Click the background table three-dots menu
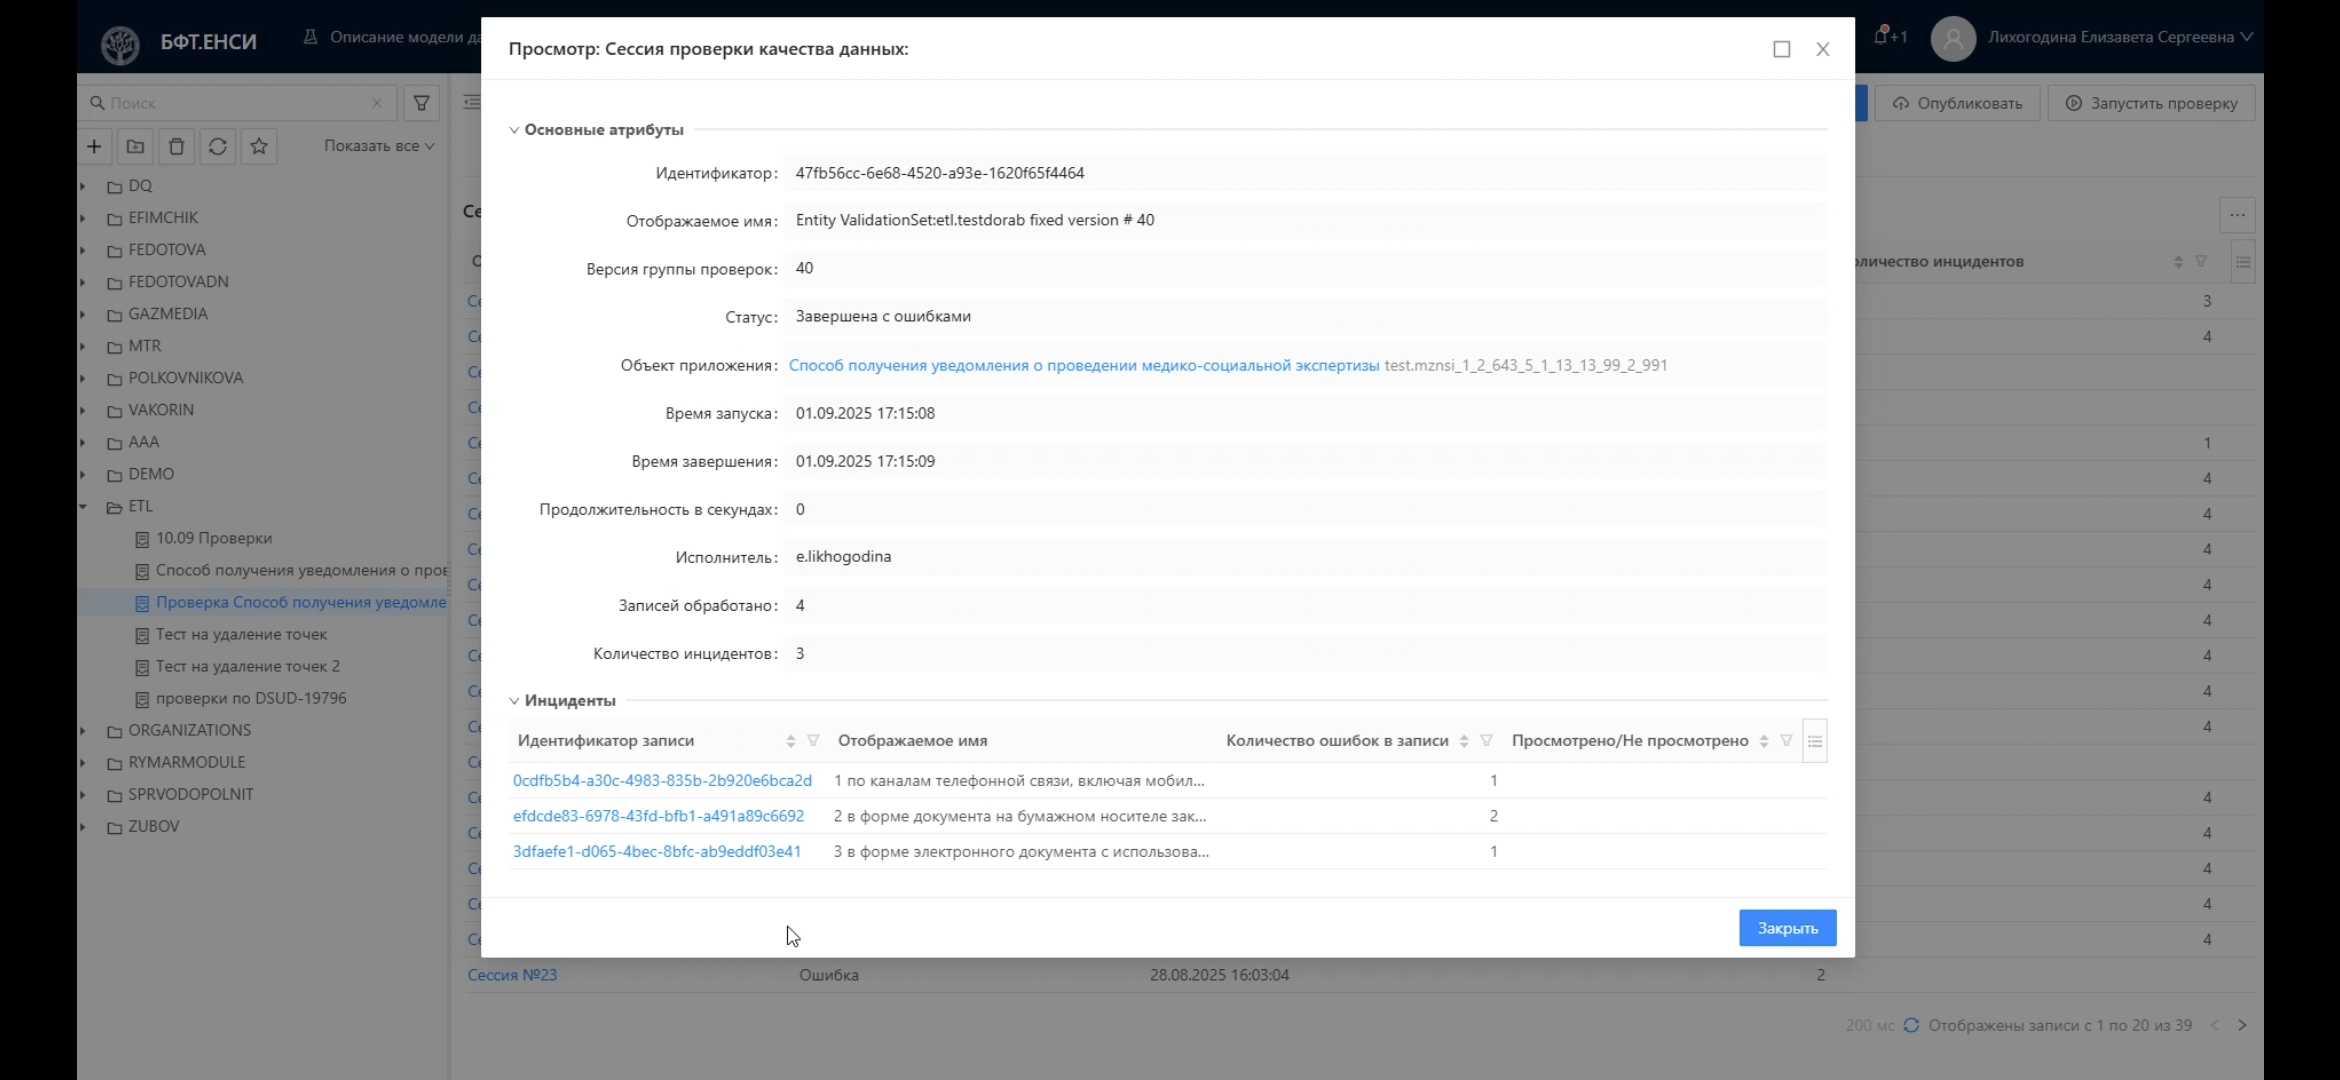The height and width of the screenshot is (1080, 2340). pyautogui.click(x=2237, y=215)
